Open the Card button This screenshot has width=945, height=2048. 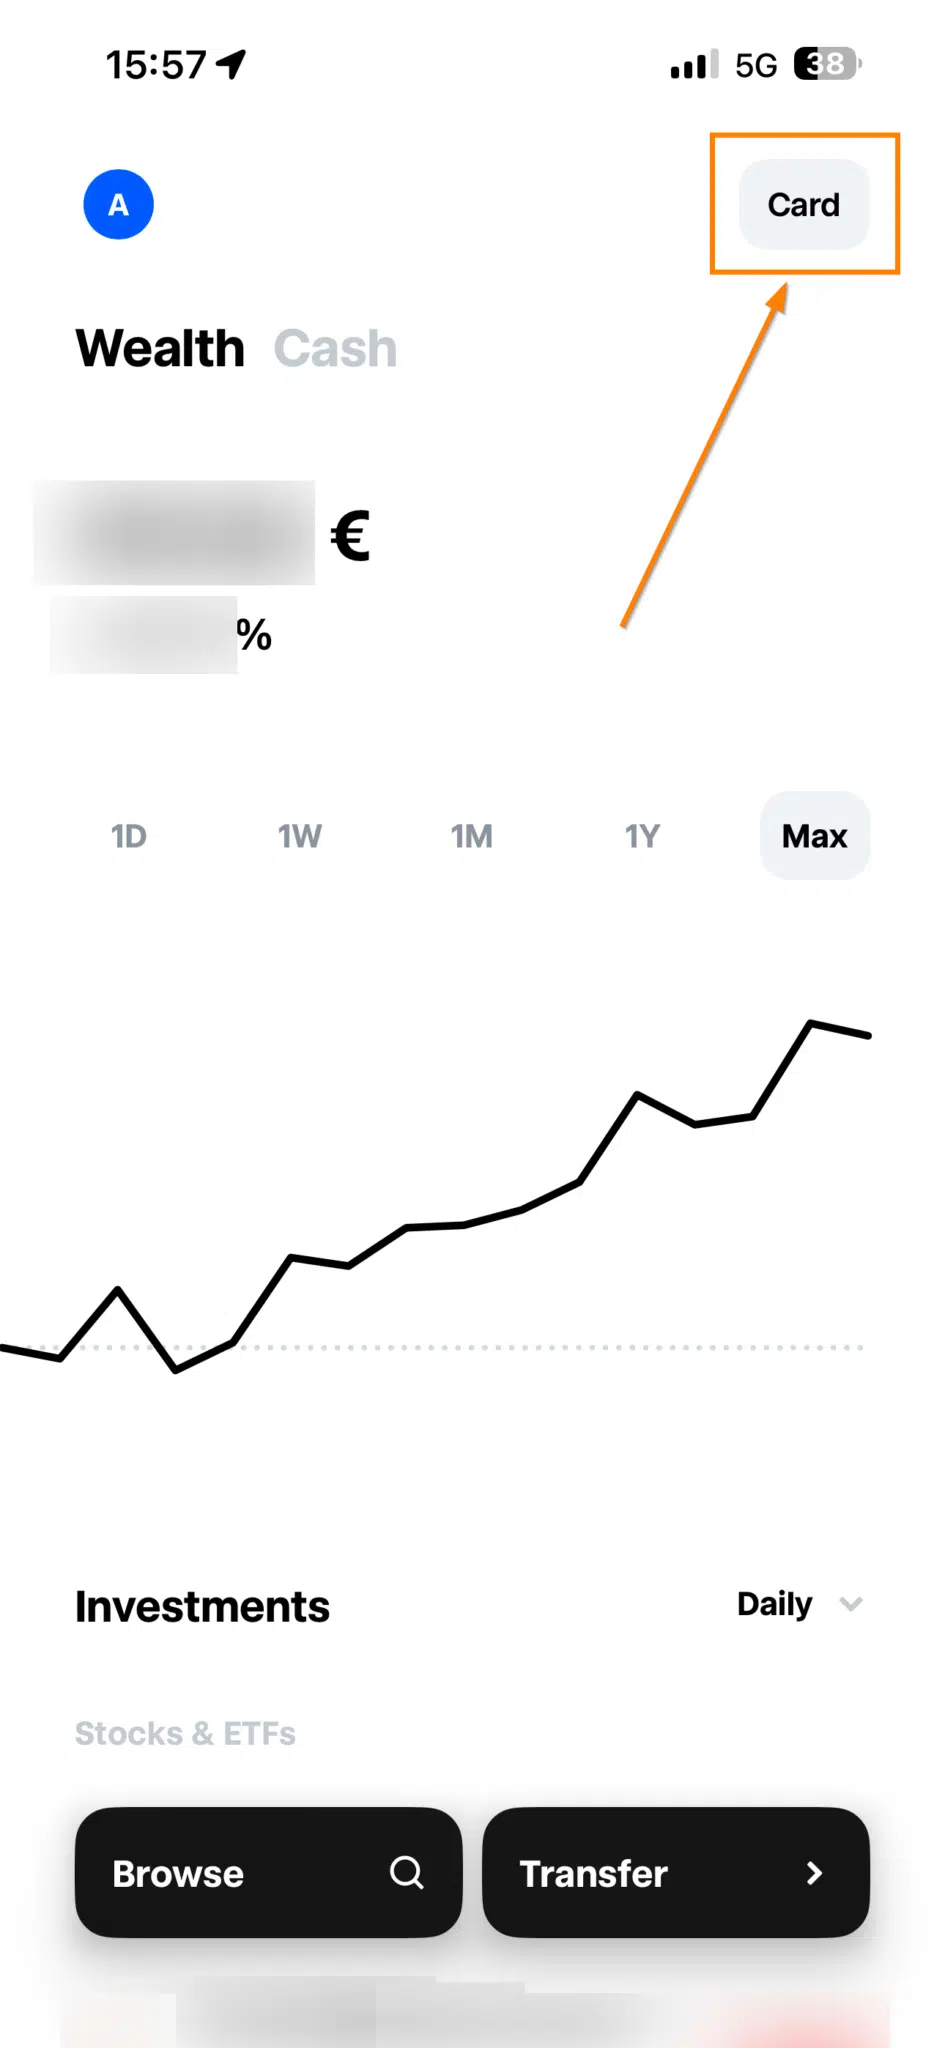point(803,205)
